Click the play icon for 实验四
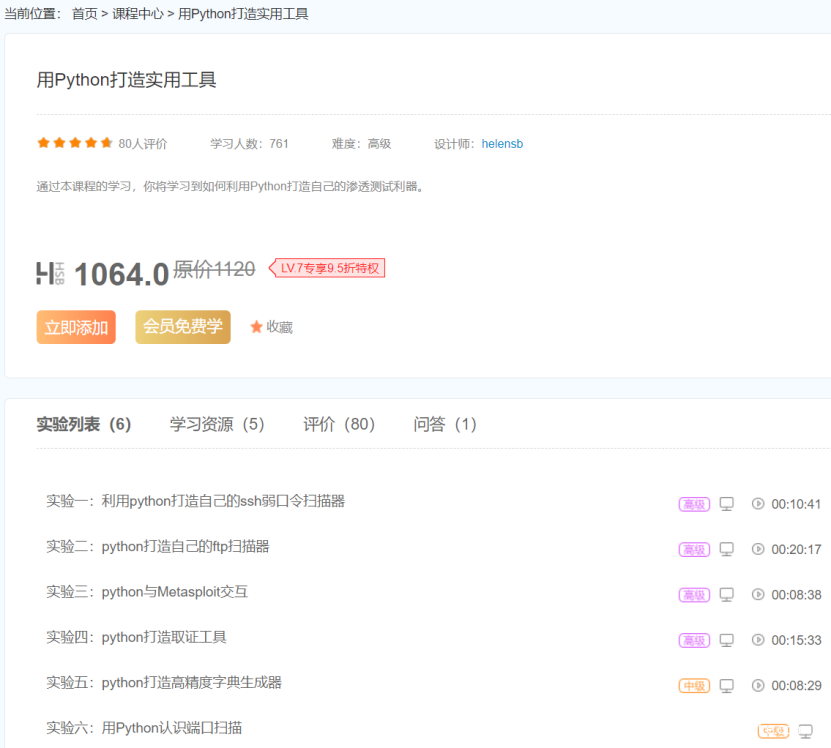Viewport: 831px width, 748px height. [x=758, y=640]
